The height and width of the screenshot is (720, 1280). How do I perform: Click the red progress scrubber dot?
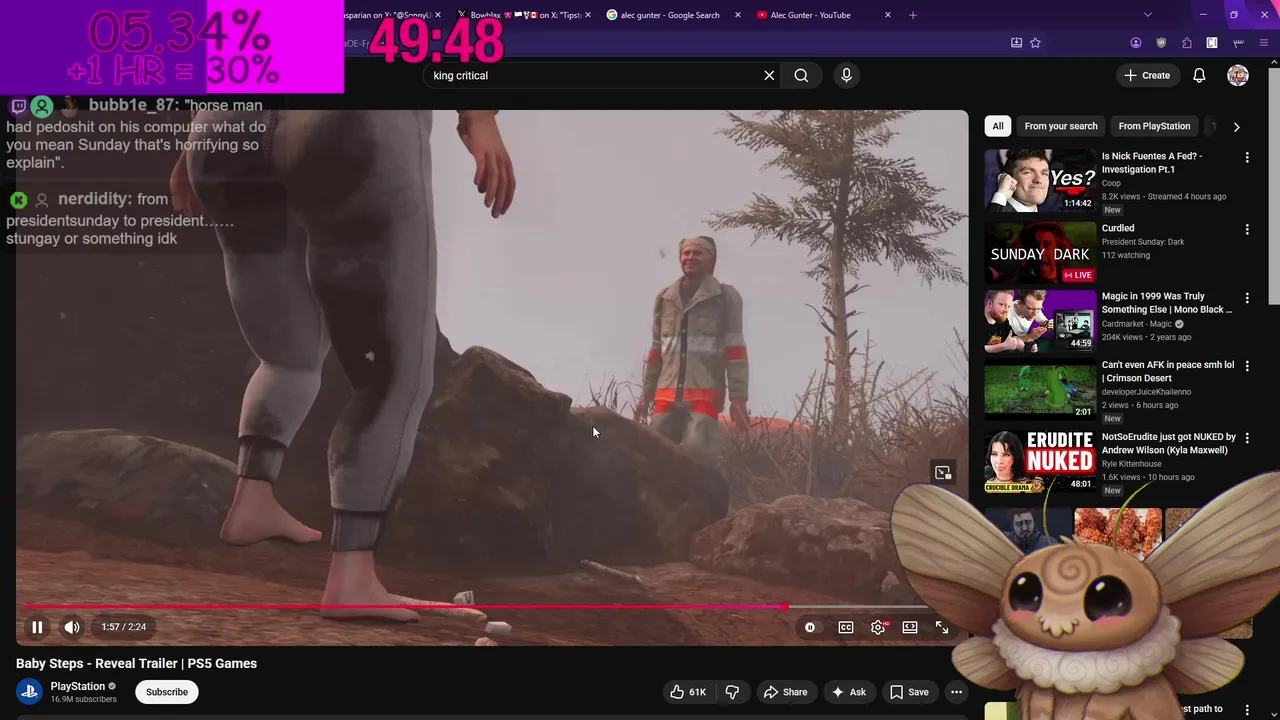785,606
